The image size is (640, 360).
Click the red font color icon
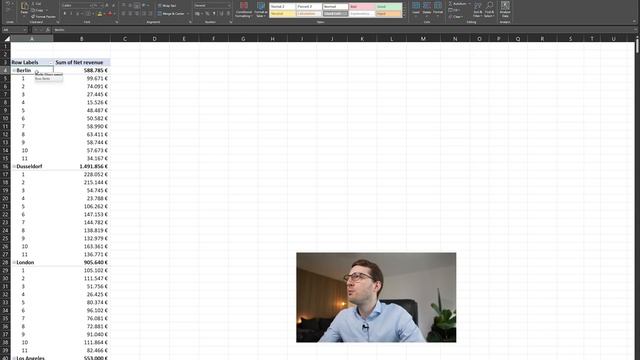(x=109, y=13)
